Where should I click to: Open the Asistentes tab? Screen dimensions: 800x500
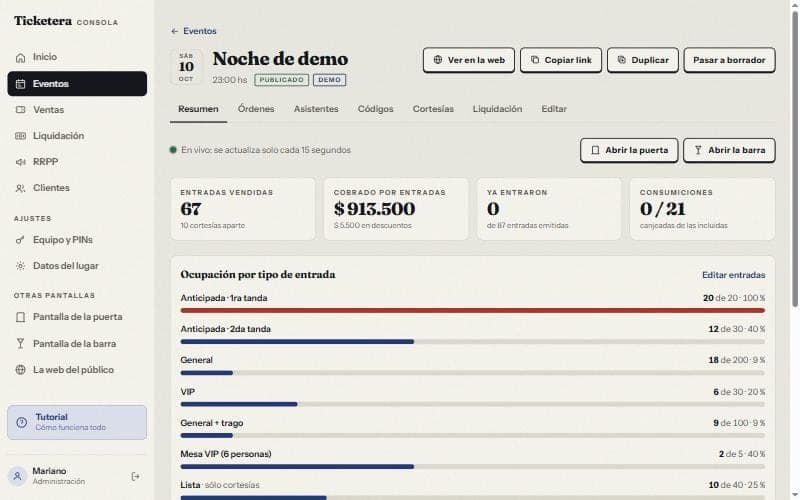316,109
